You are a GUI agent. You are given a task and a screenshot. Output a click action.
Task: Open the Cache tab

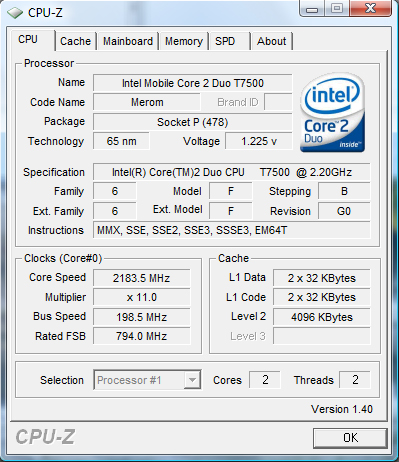pos(75,41)
